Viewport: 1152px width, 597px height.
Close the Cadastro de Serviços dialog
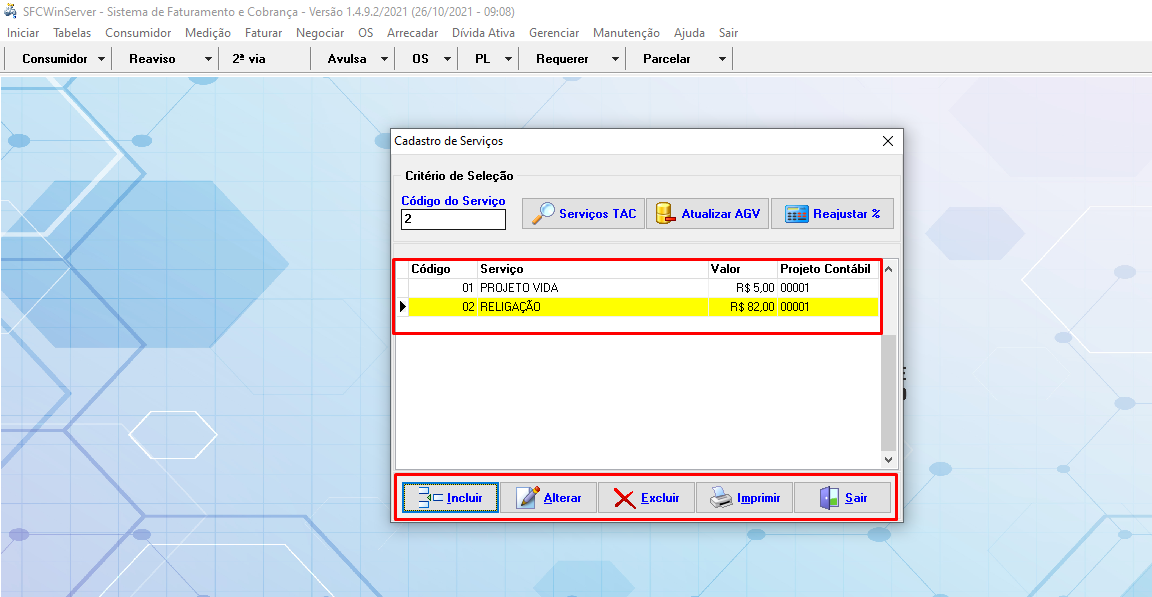click(x=887, y=141)
